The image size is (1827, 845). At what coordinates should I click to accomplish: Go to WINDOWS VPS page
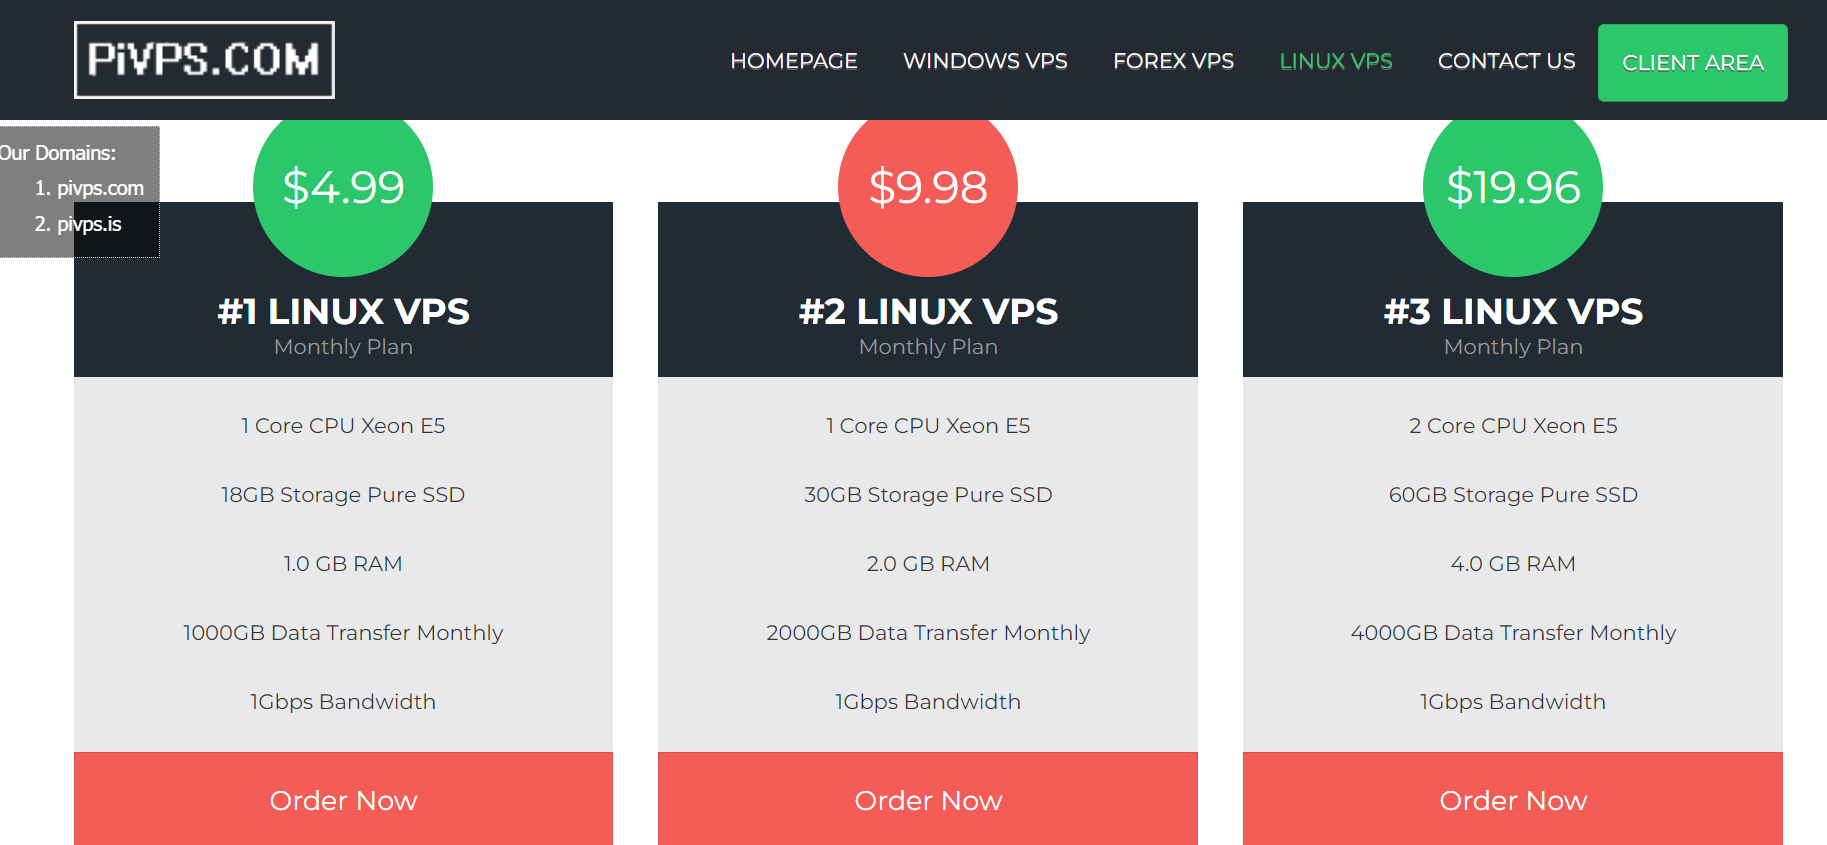(985, 61)
